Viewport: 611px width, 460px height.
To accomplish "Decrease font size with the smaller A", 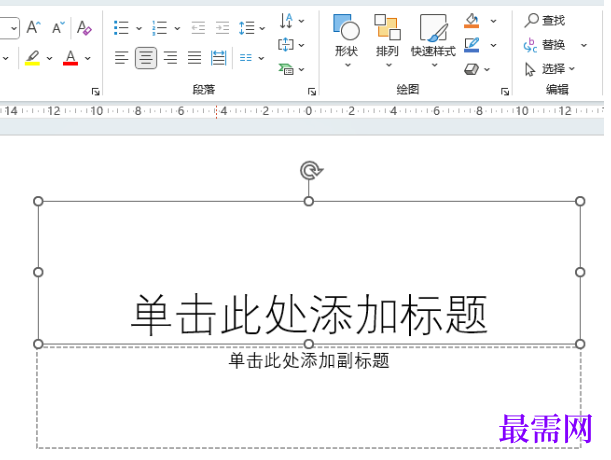I will pos(58,28).
